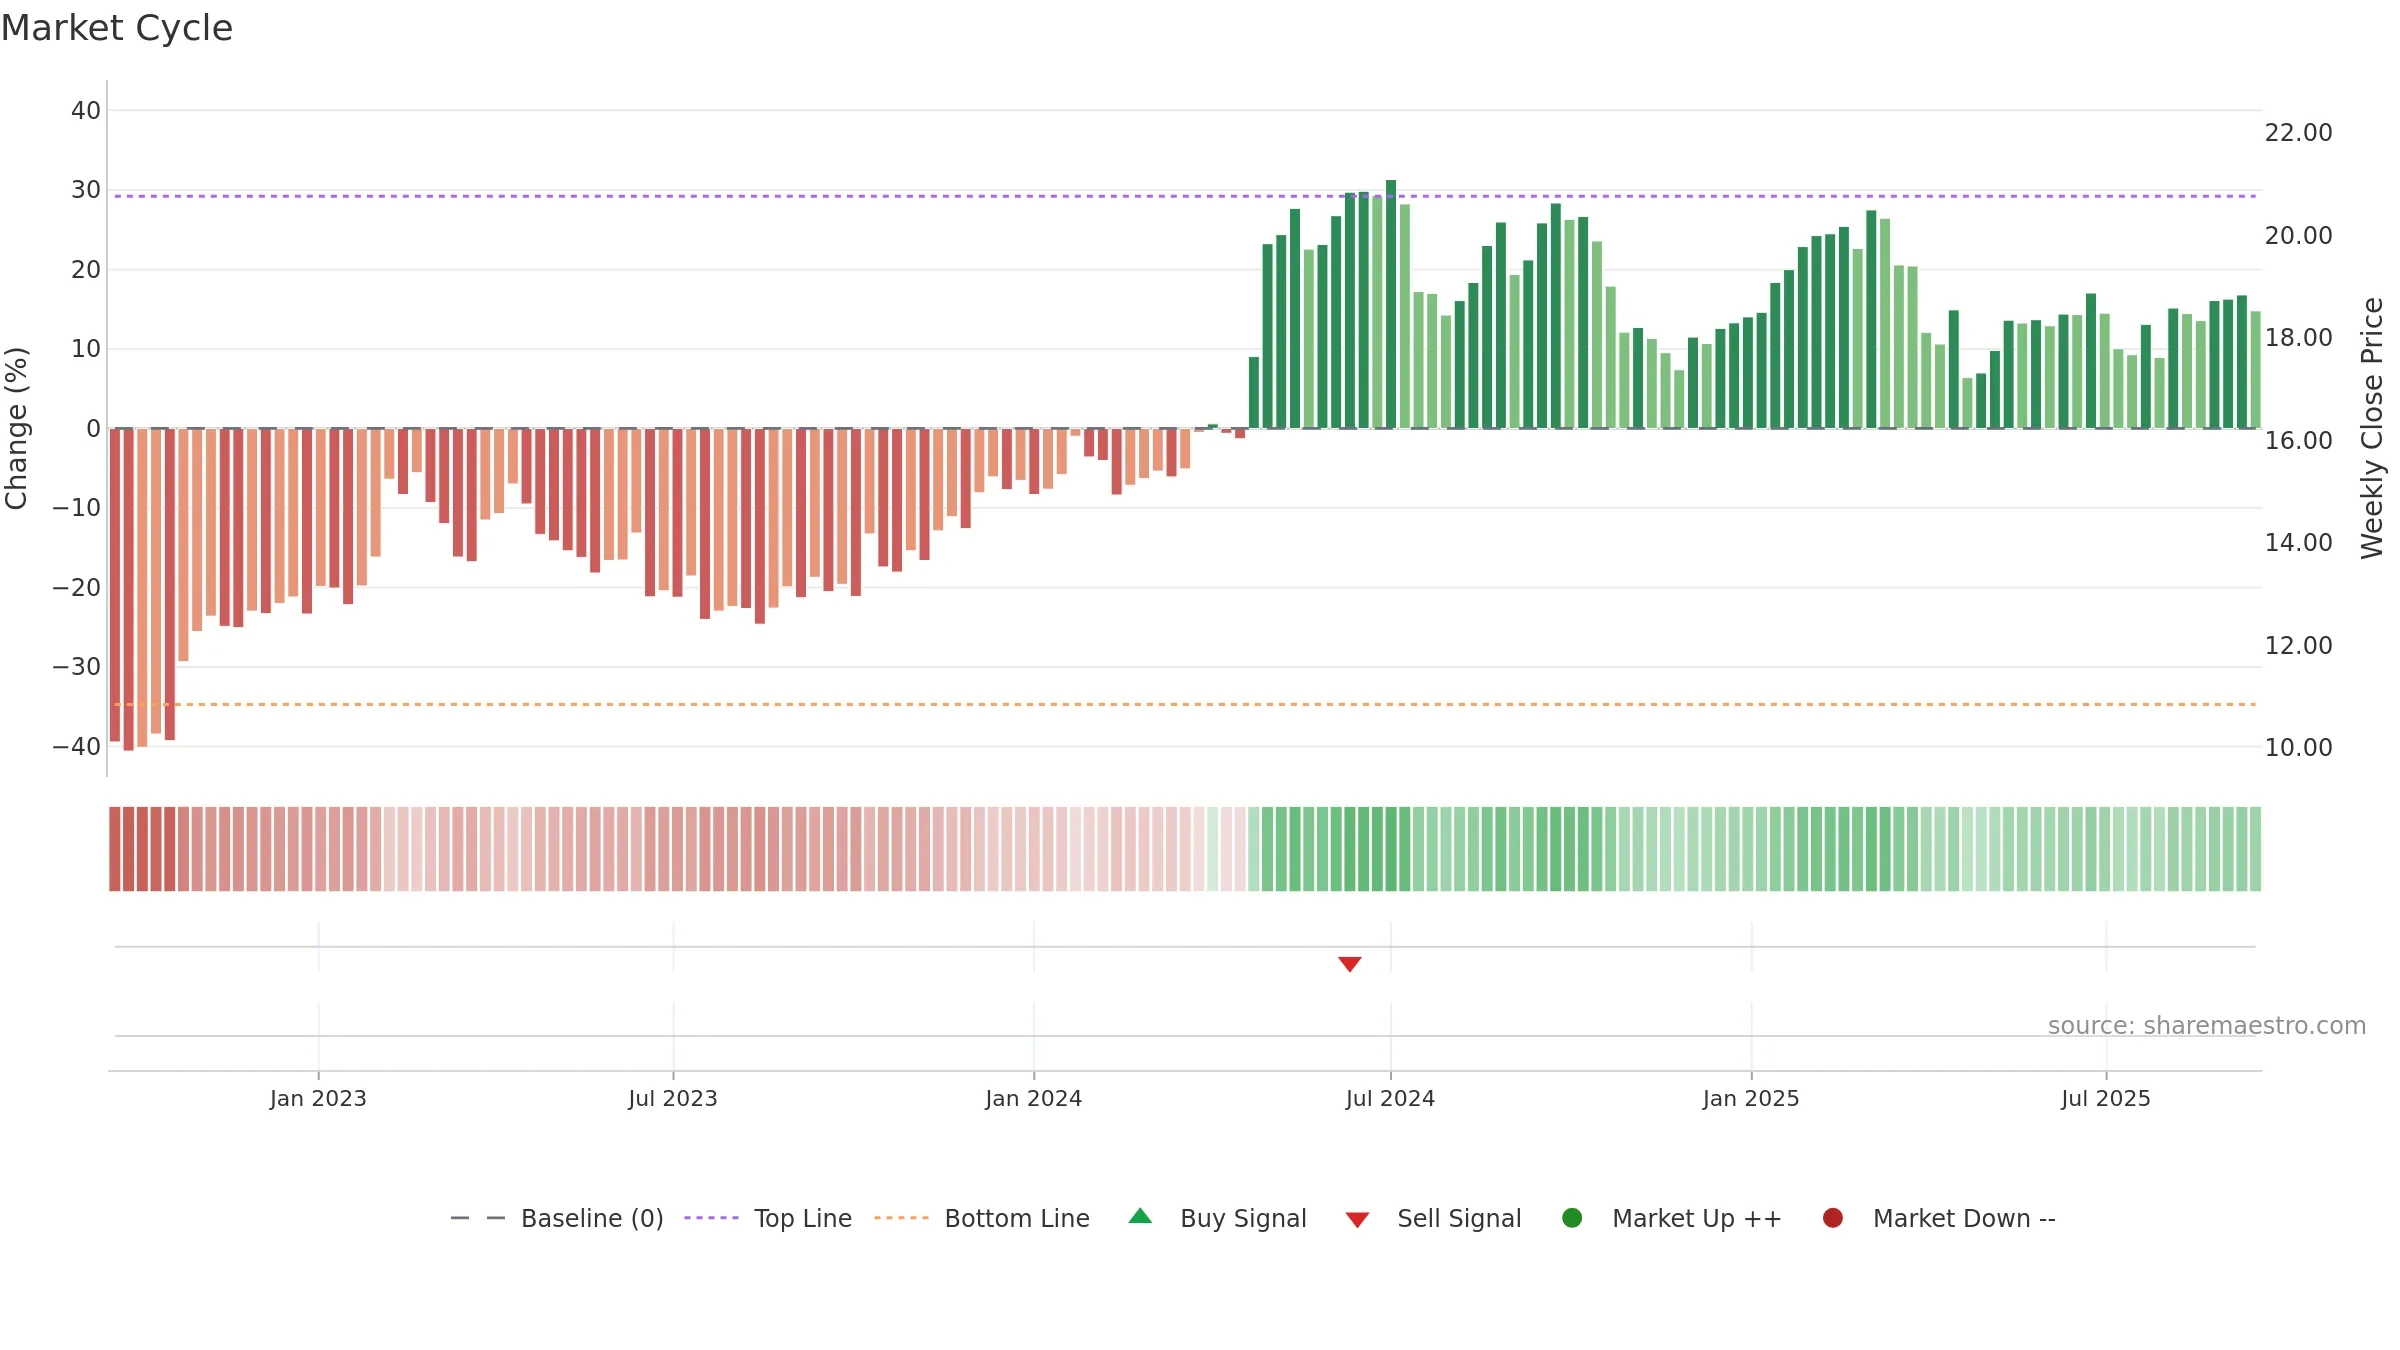The image size is (2400, 1350).
Task: Click the Jan 2024 axis label
Action: [1034, 1098]
